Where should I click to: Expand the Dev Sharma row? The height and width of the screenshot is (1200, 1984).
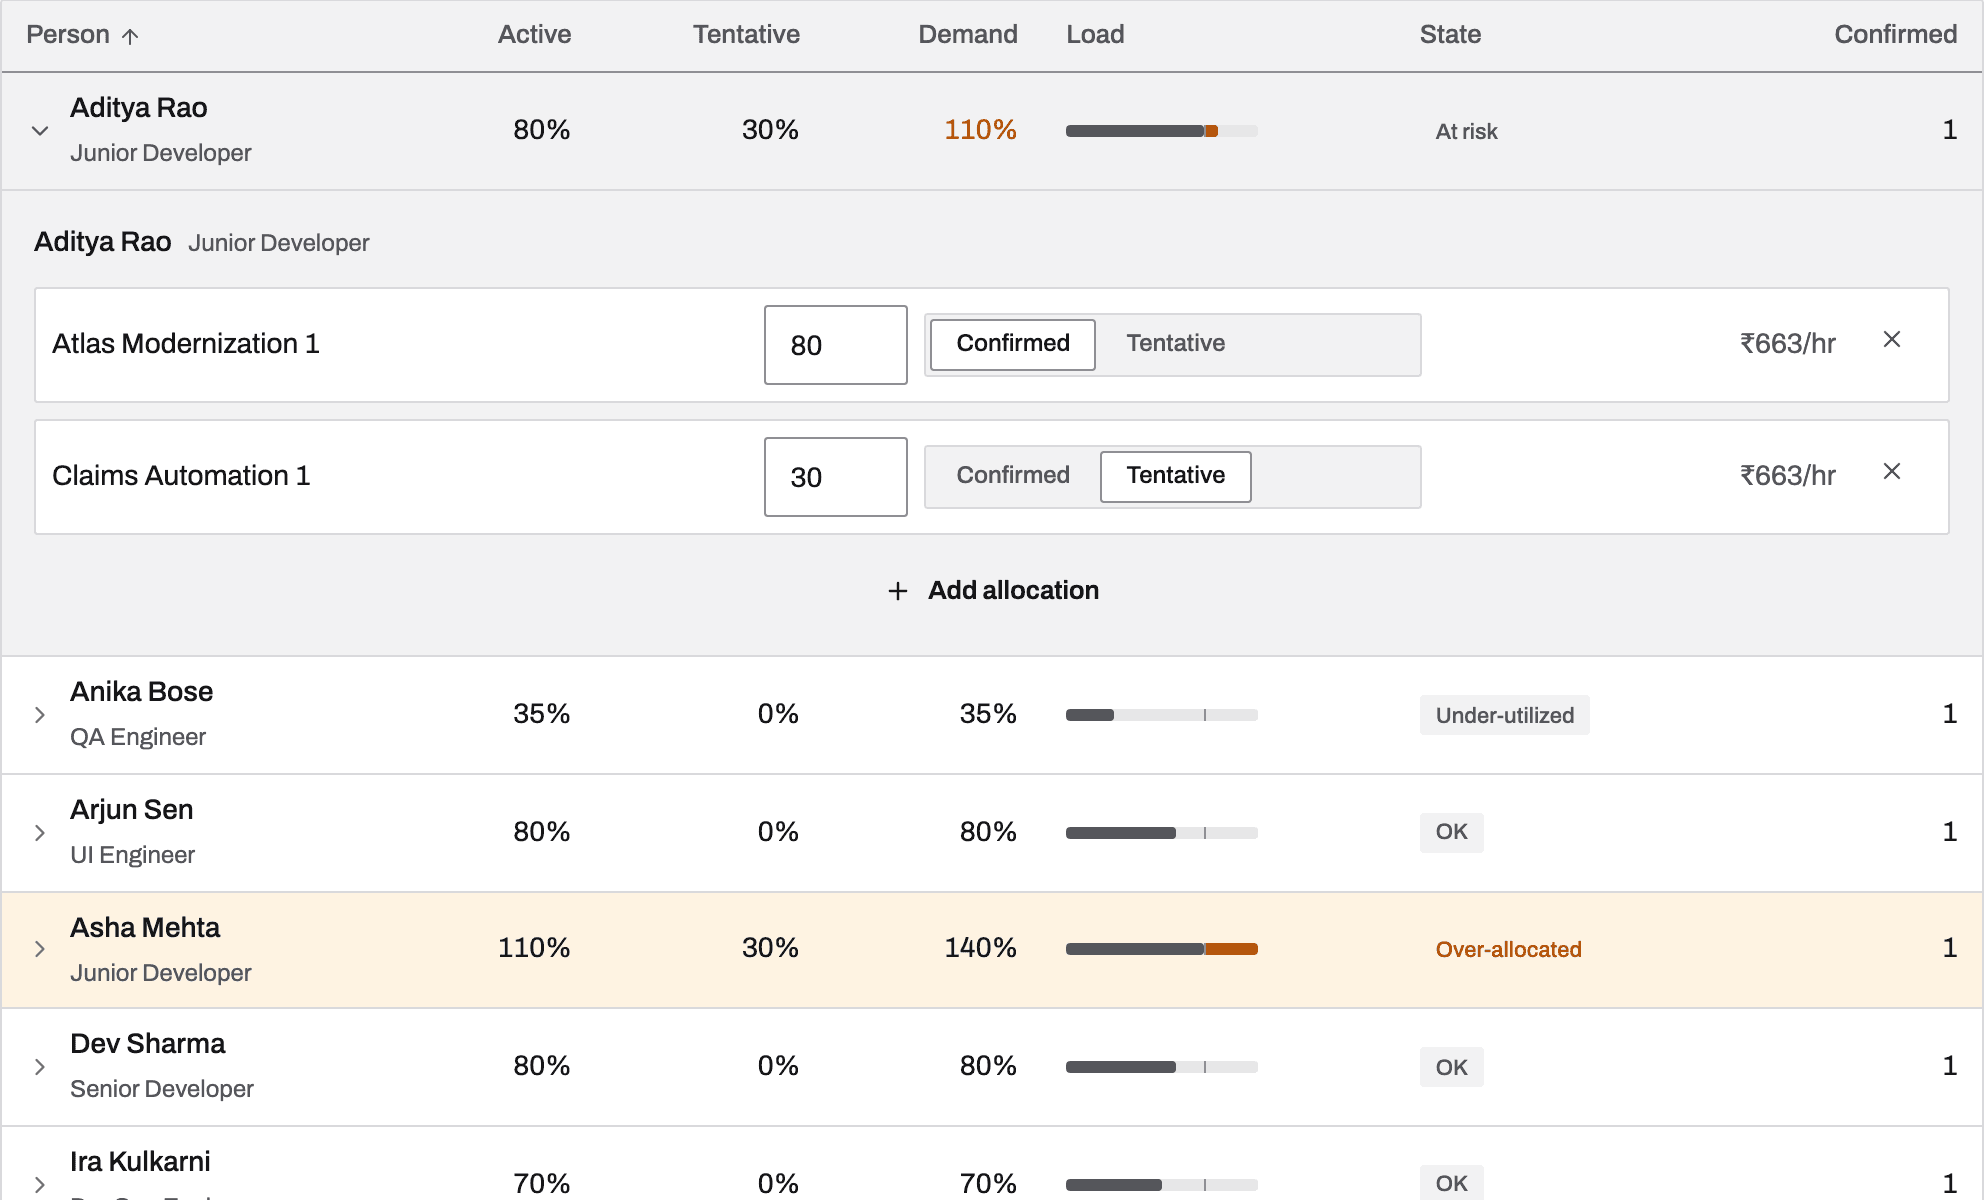pos(40,1067)
